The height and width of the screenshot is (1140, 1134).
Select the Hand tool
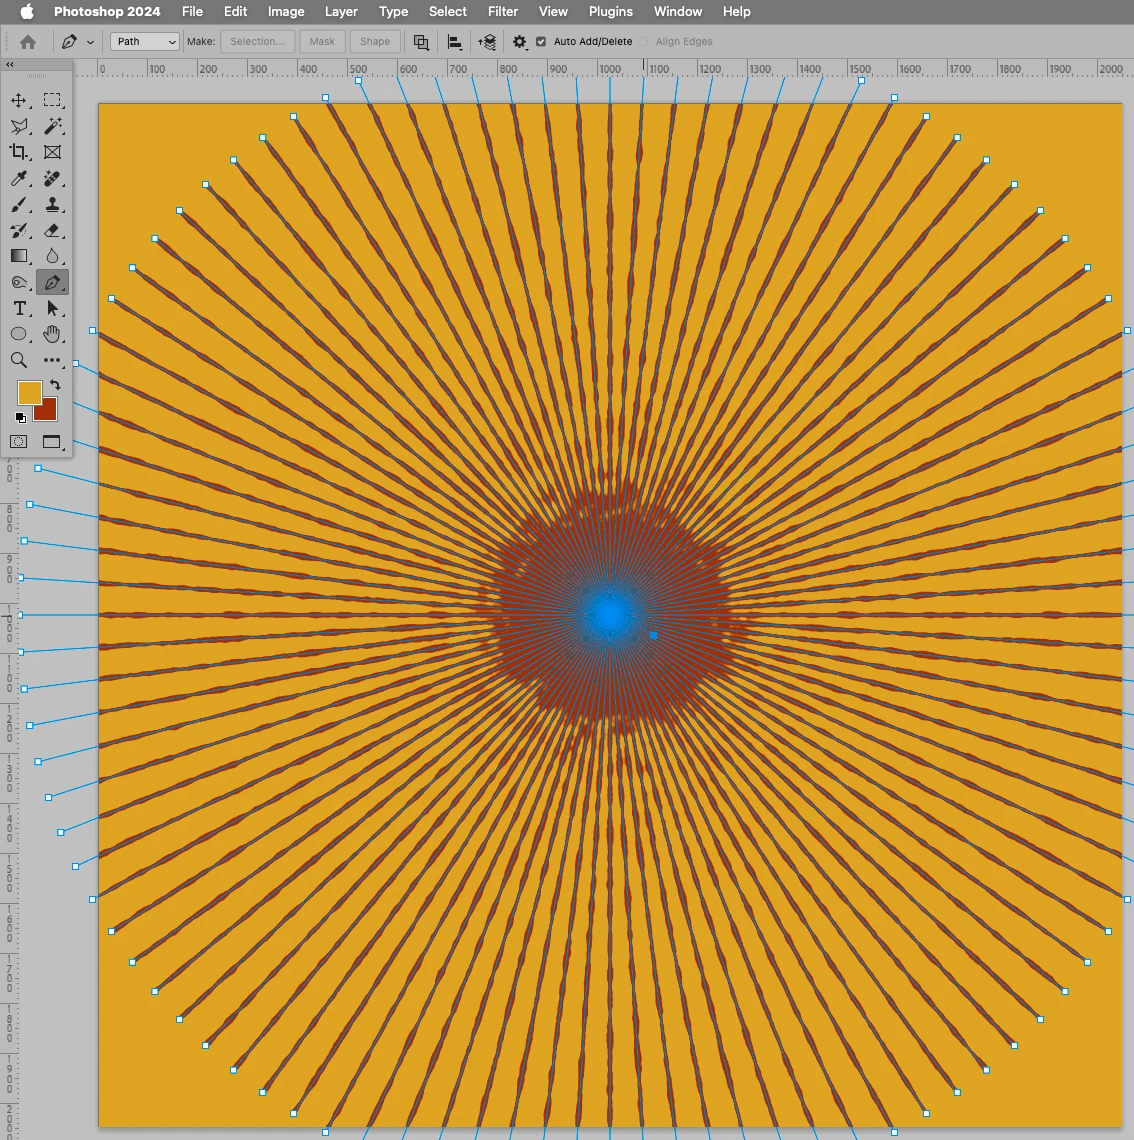(52, 334)
